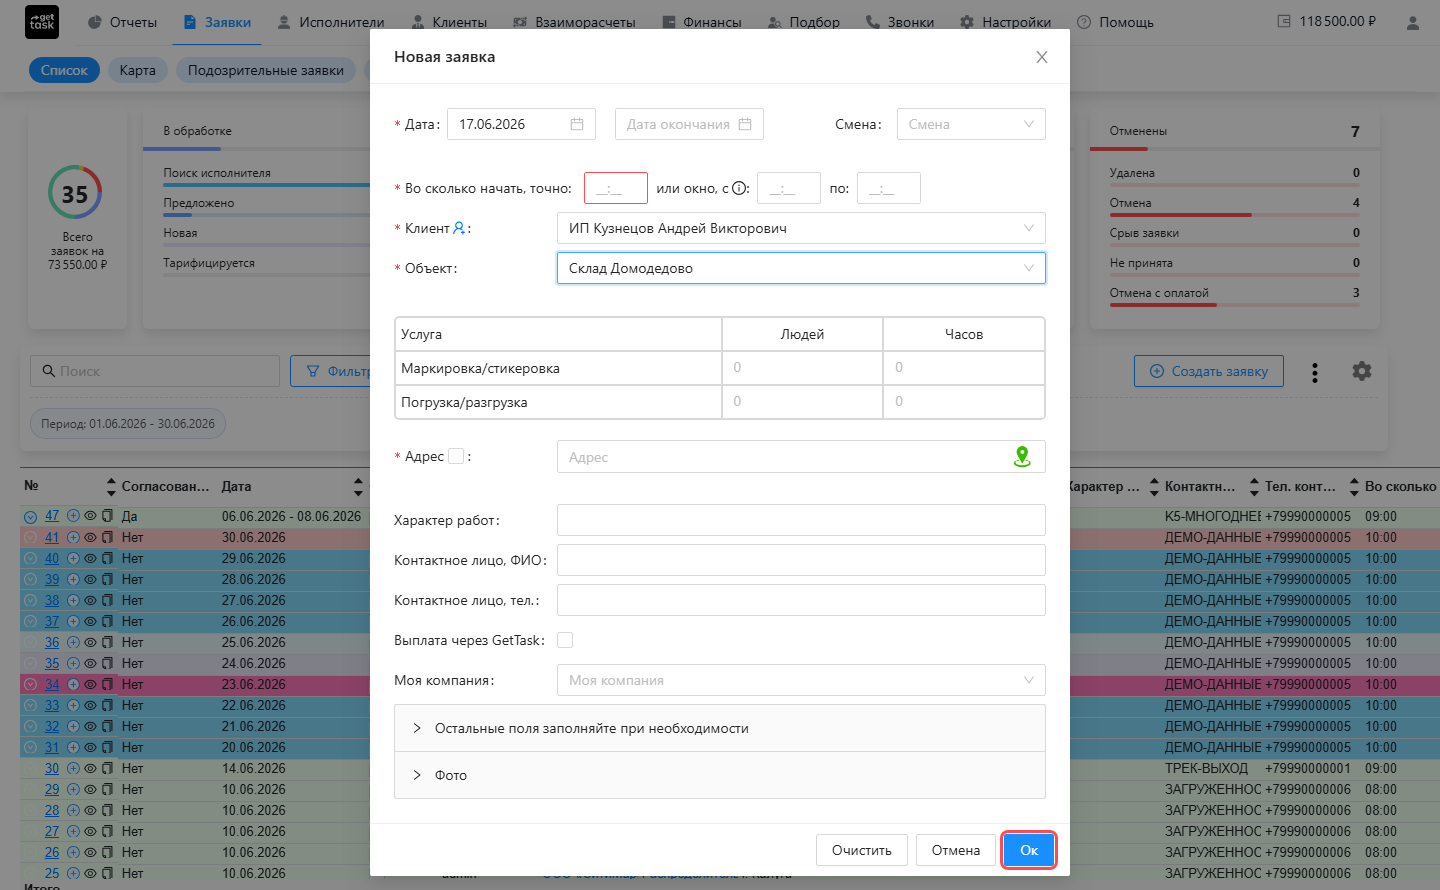Image resolution: width=1440 pixels, height=890 pixels.
Task: Sort by the Дата column arrows
Action: point(358,487)
